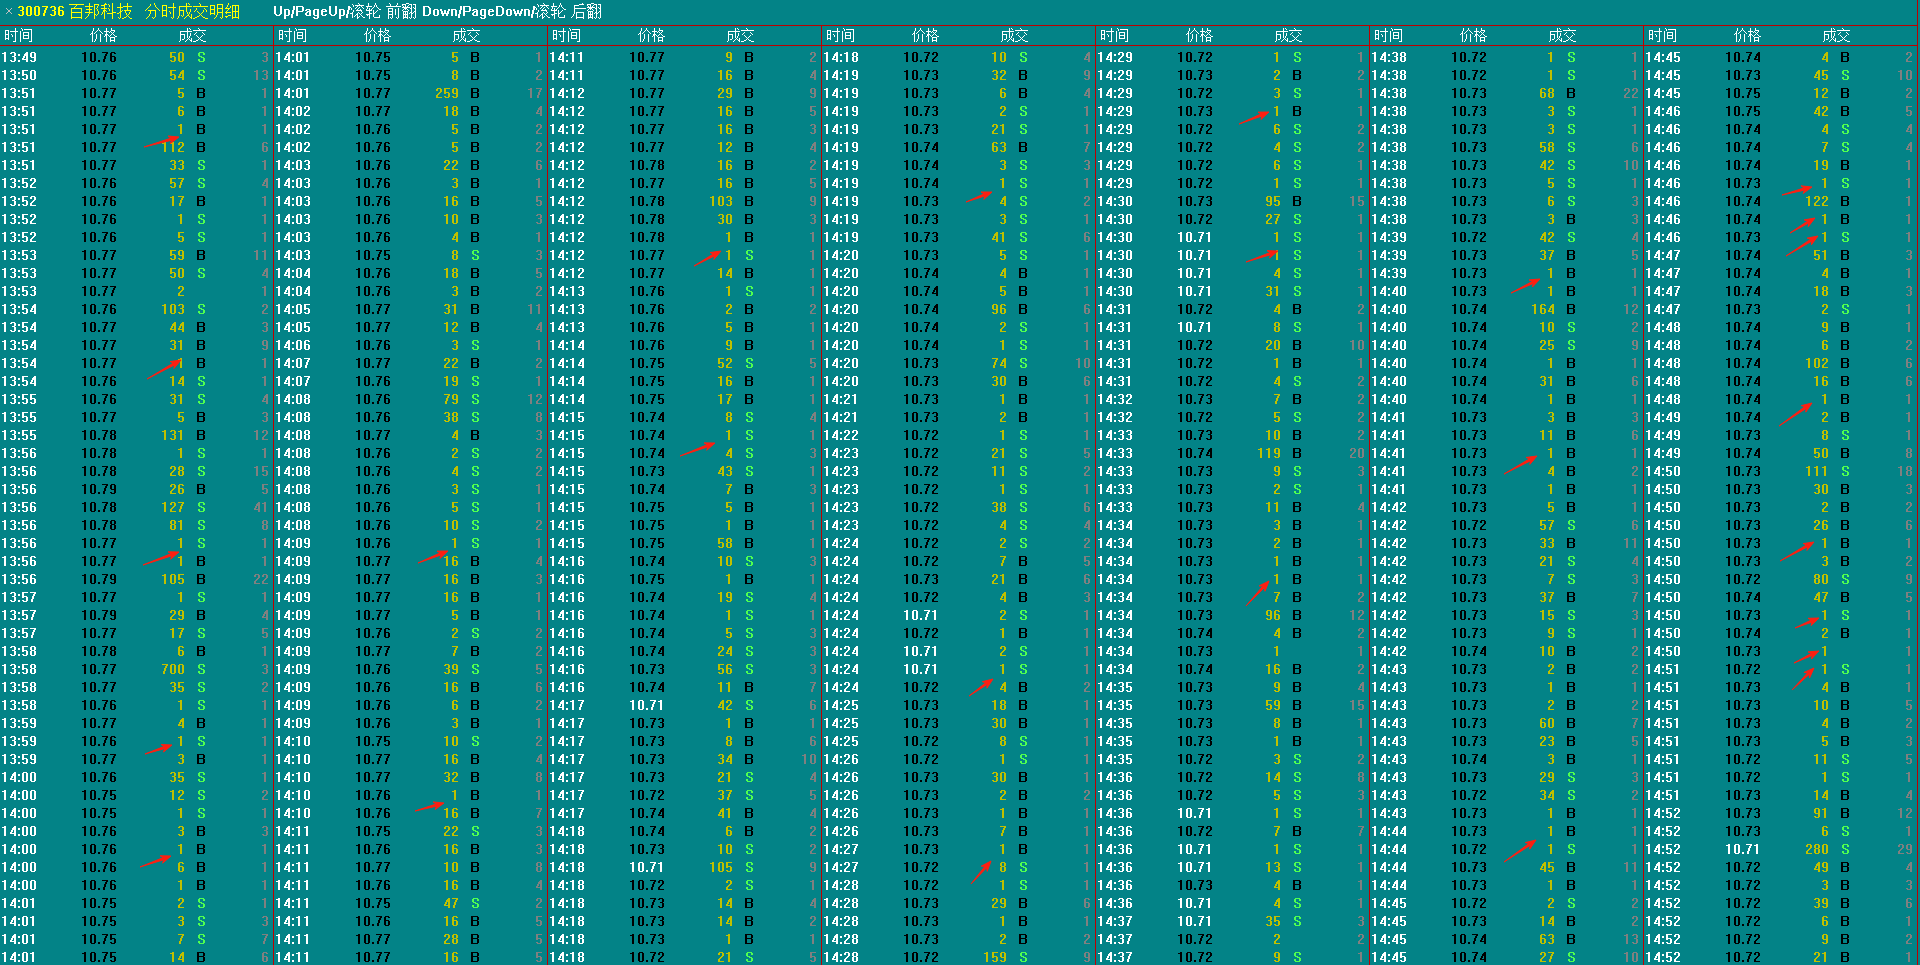This screenshot has width=1920, height=965.
Task: Click the 成交 header above the 14:45 column
Action: click(1835, 35)
